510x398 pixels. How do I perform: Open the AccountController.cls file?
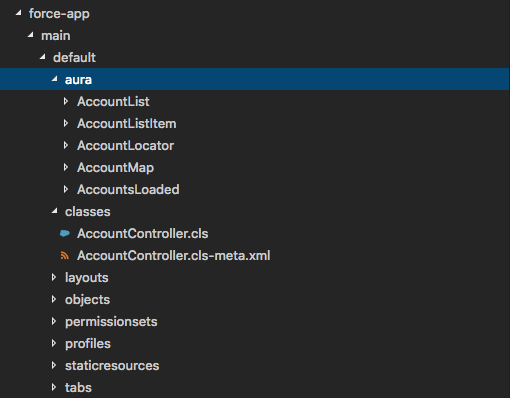(143, 233)
